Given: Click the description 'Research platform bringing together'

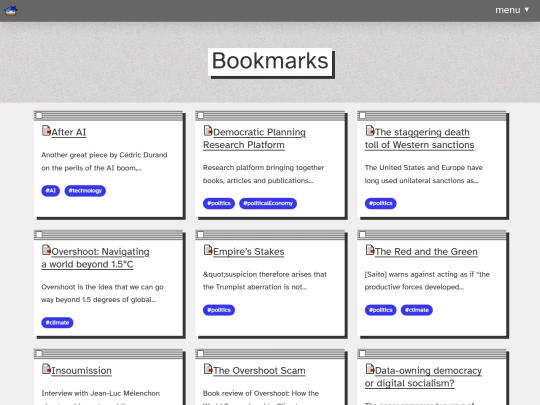Looking at the screenshot, I should 263,174.
